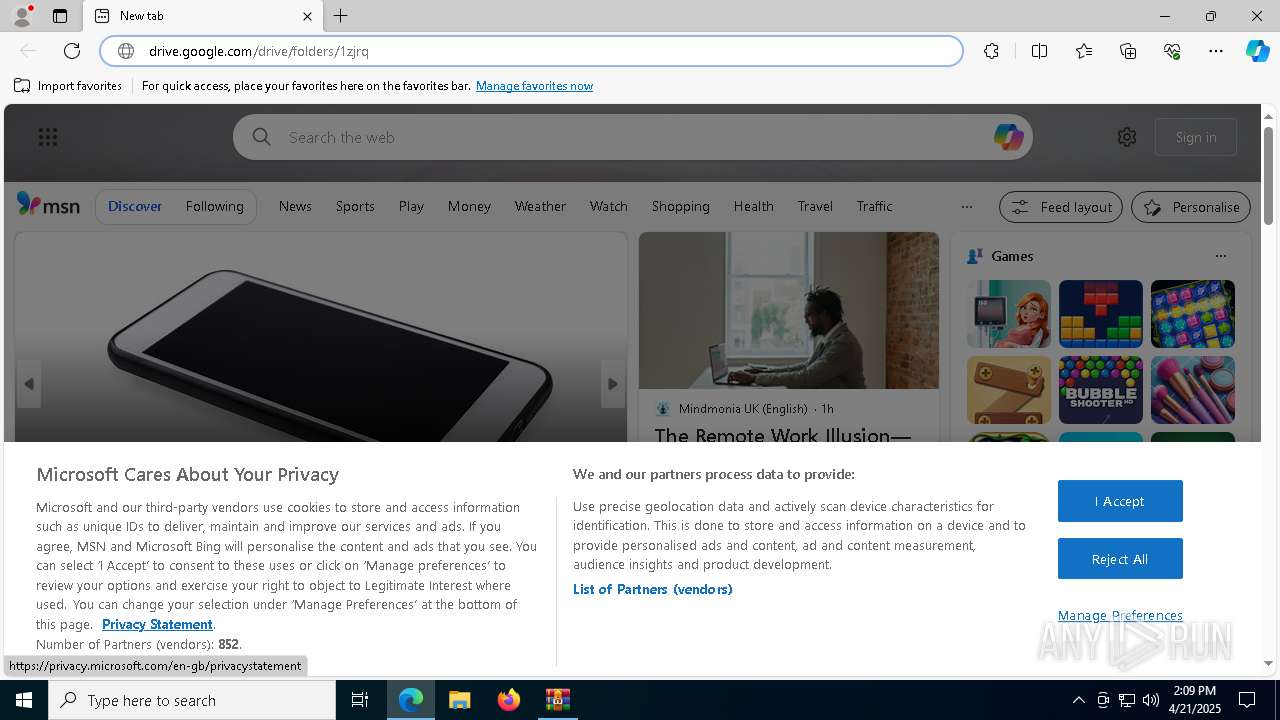Image resolution: width=1280 pixels, height=720 pixels.
Task: Show next carousel story arrow
Action: pos(613,384)
